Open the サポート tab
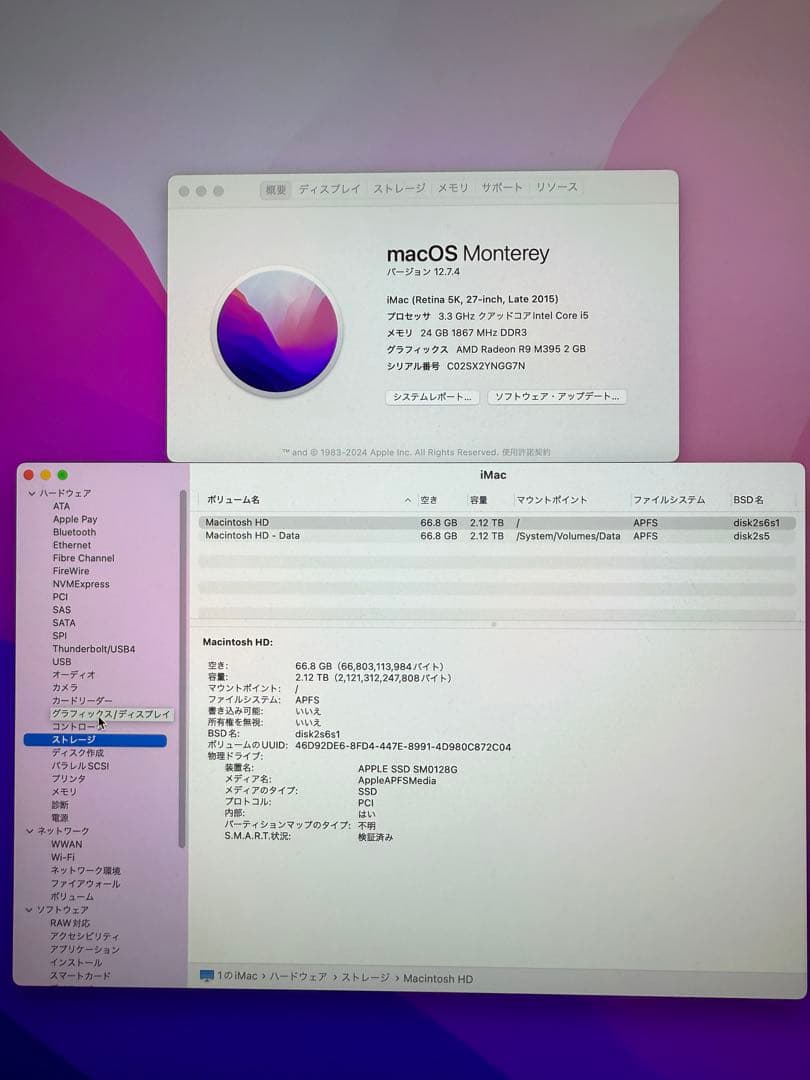This screenshot has width=810, height=1080. pos(501,188)
